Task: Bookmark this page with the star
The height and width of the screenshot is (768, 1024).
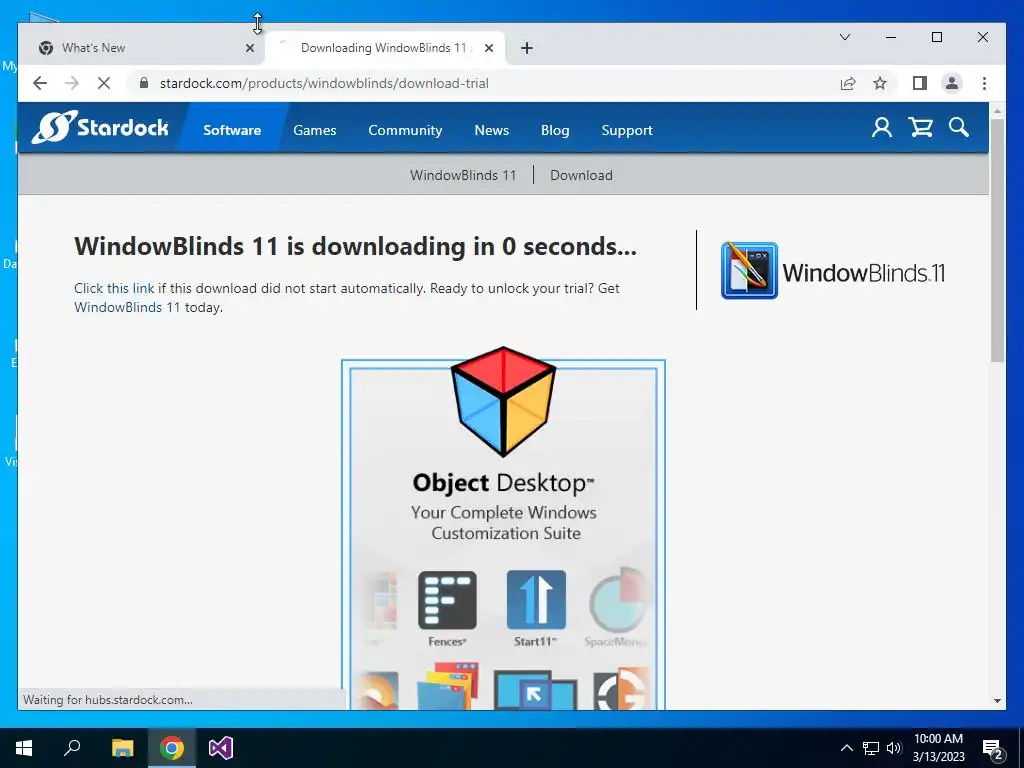Action: (880, 84)
